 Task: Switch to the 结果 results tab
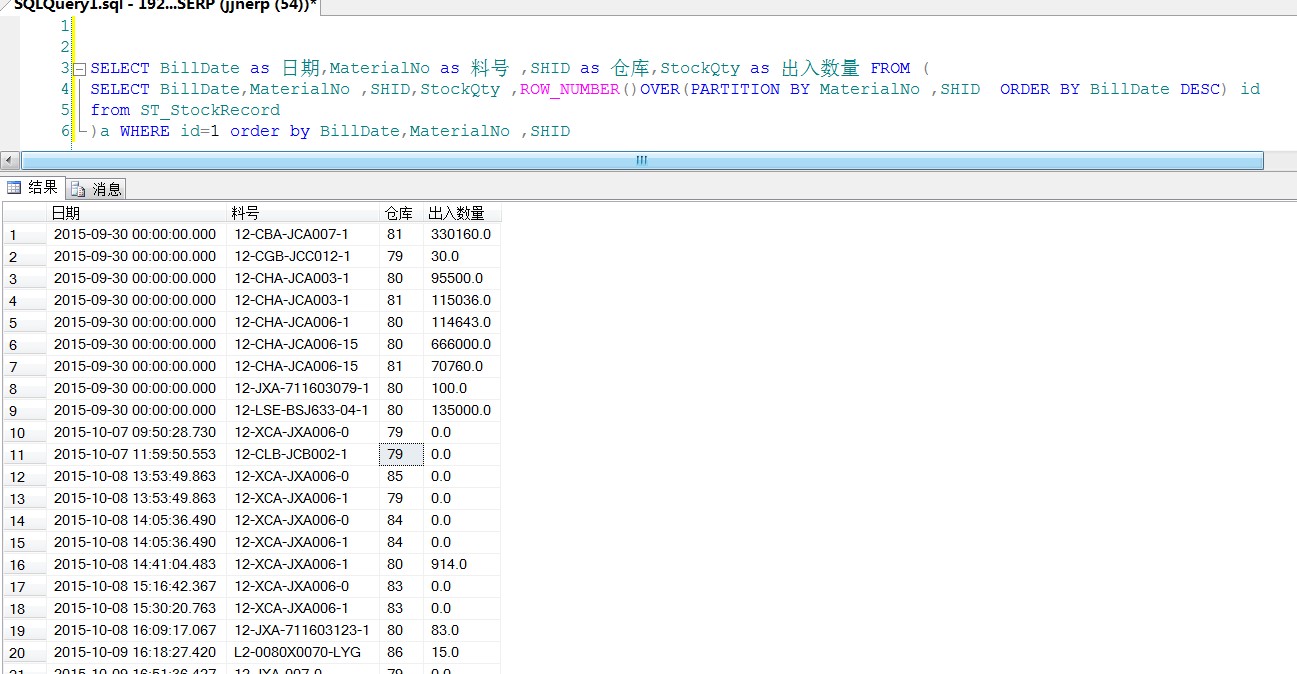33,188
